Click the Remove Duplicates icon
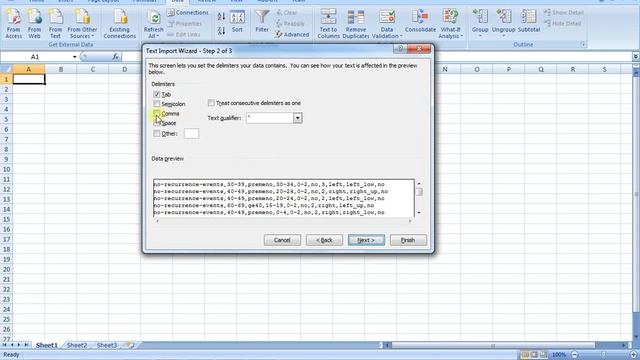This screenshot has width=640, height=360. (x=356, y=24)
